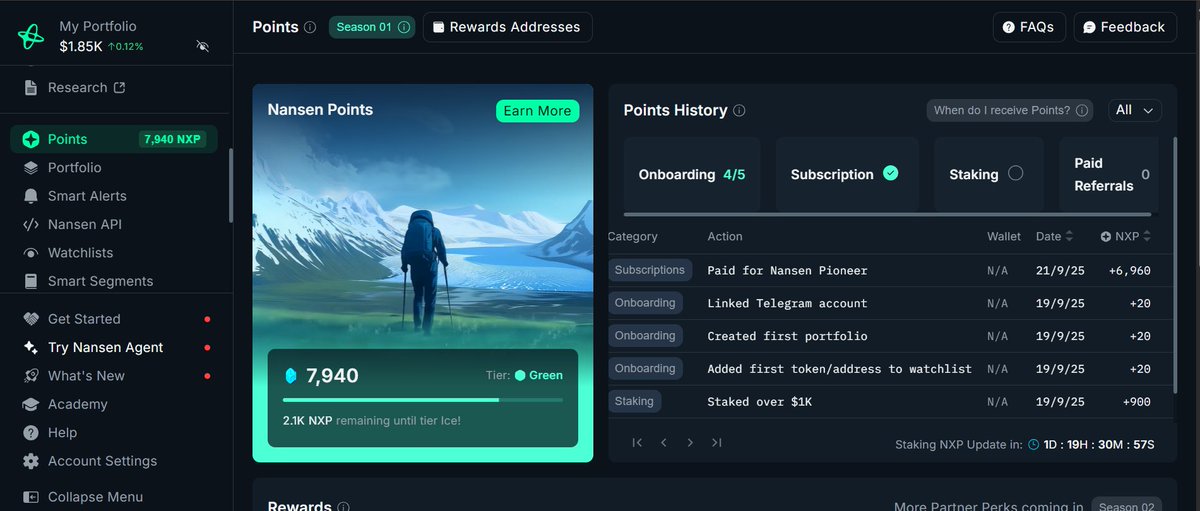Click the info icon beside Points History
1200x511 pixels.
(x=739, y=111)
